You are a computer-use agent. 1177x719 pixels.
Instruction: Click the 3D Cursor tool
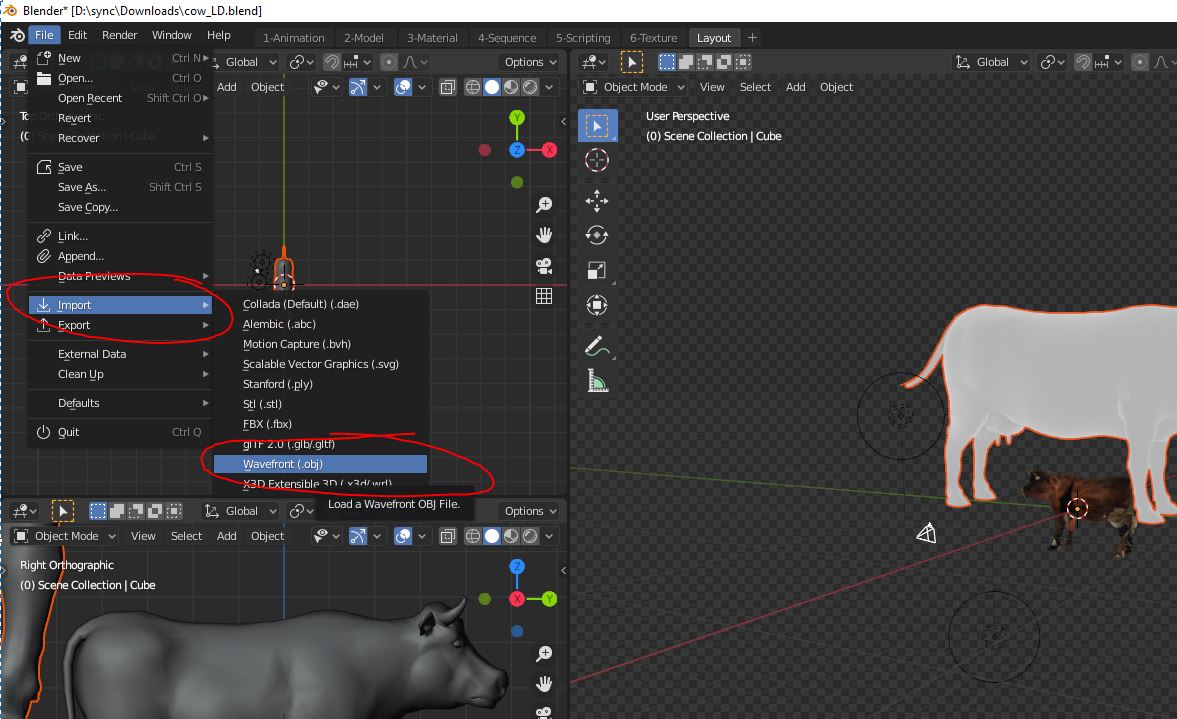tap(597, 160)
